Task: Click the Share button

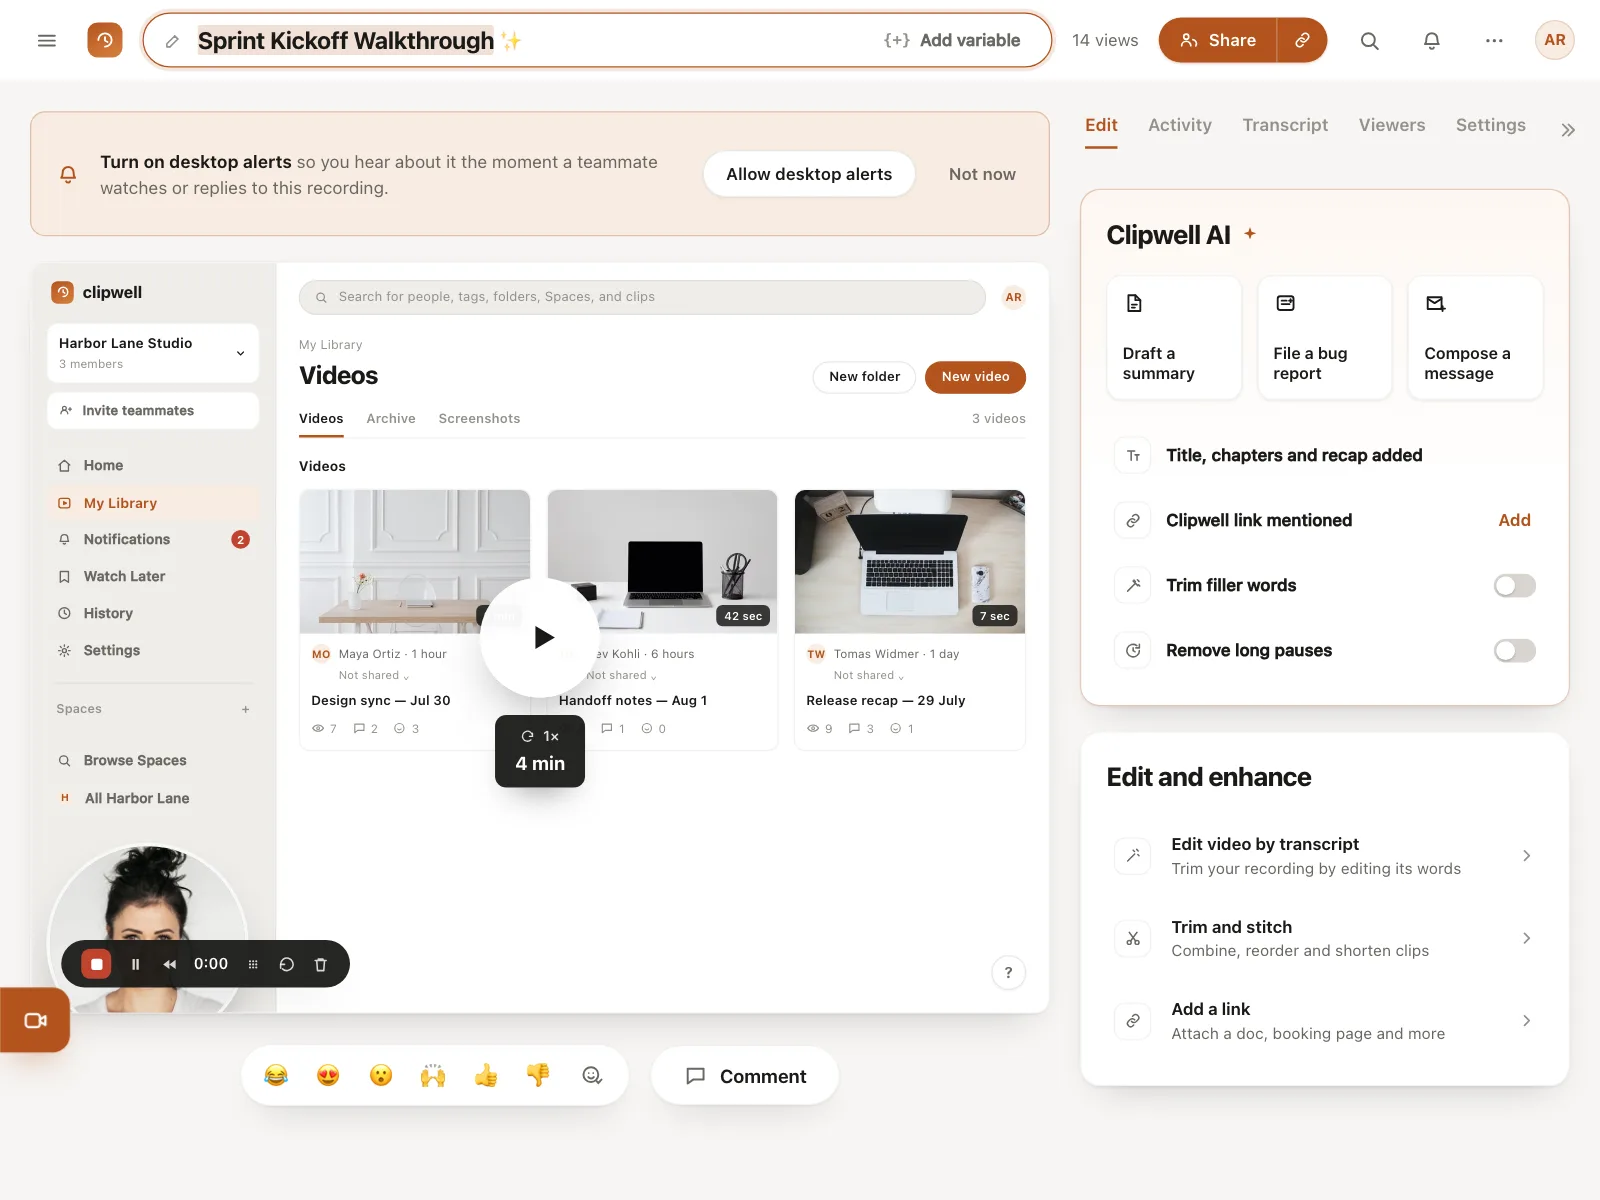Action: (1218, 40)
